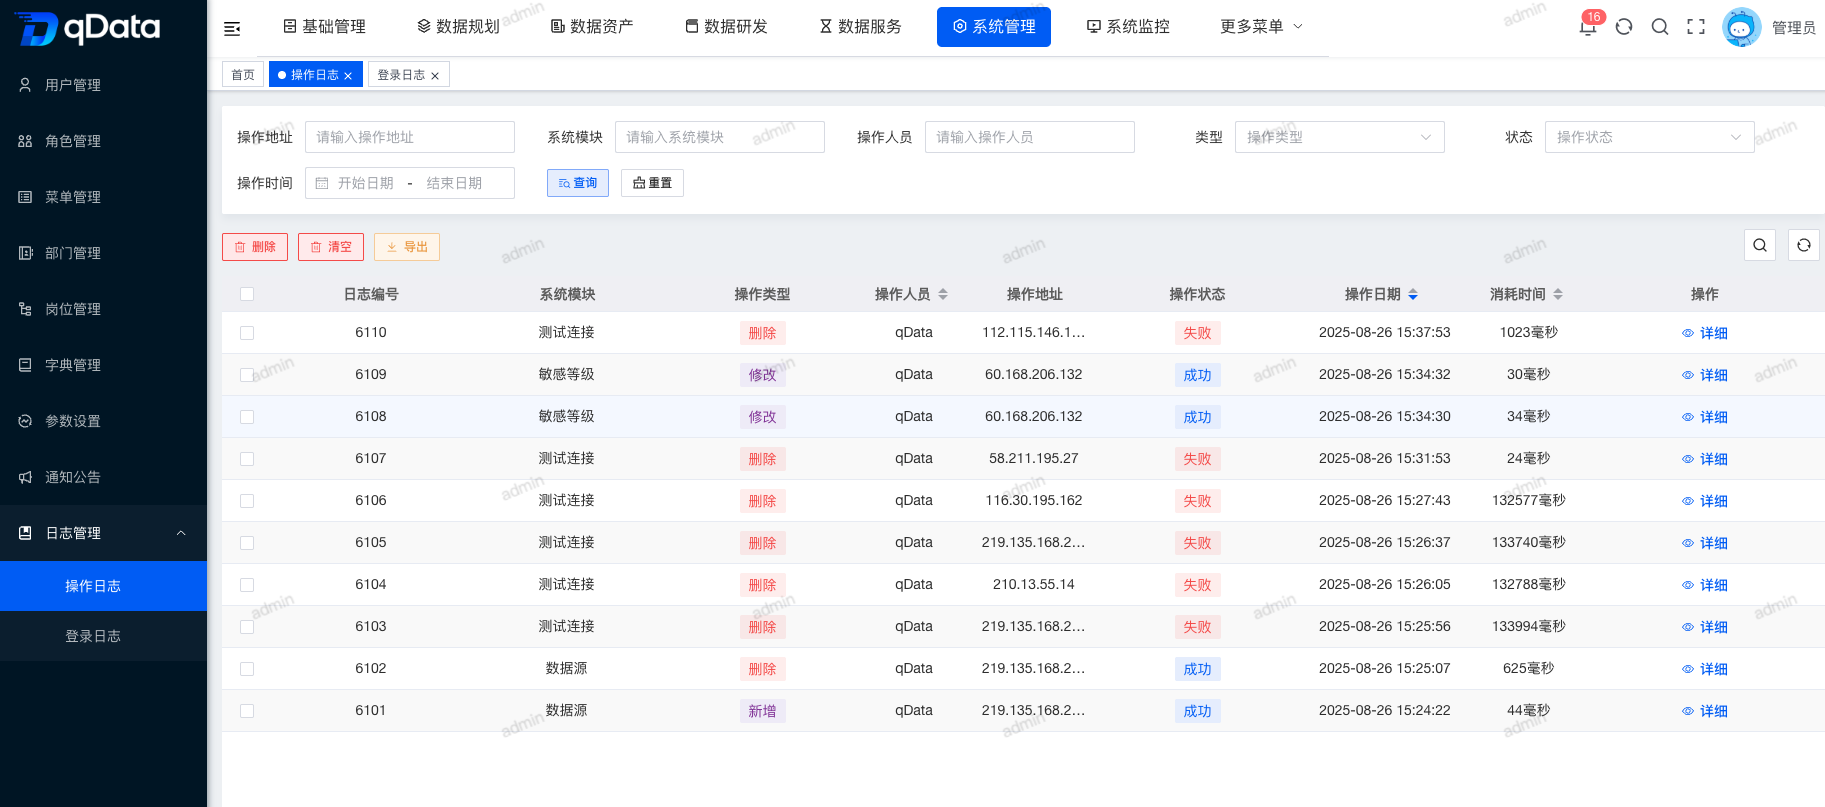Image resolution: width=1825 pixels, height=807 pixels.
Task: Expand the 更多菜单 dropdown
Action: [x=1261, y=27]
